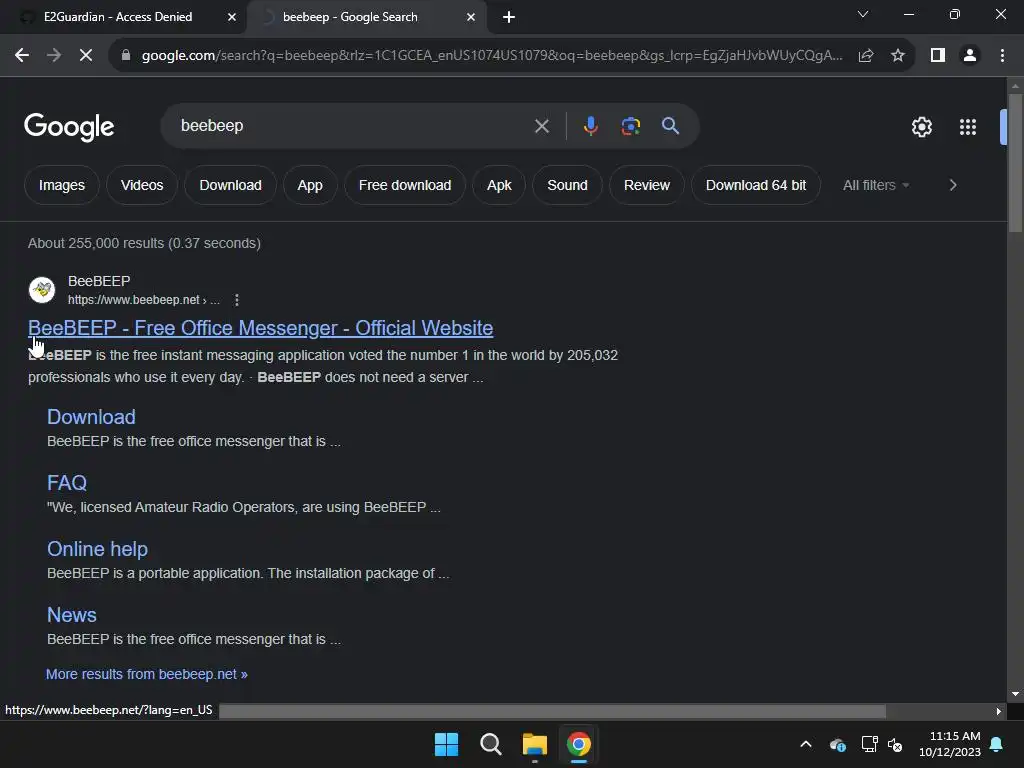
Task: Clear the search box with X
Action: 542,126
